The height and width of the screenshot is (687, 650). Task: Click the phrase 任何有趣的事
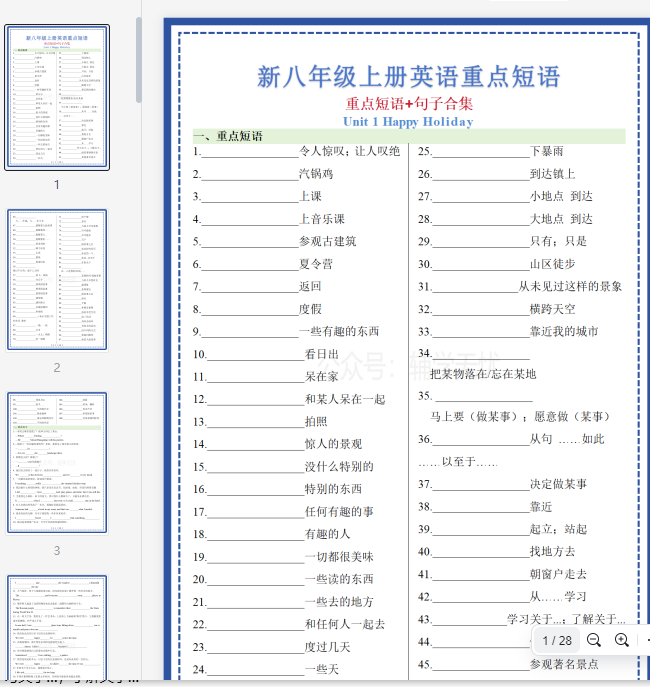(339, 512)
